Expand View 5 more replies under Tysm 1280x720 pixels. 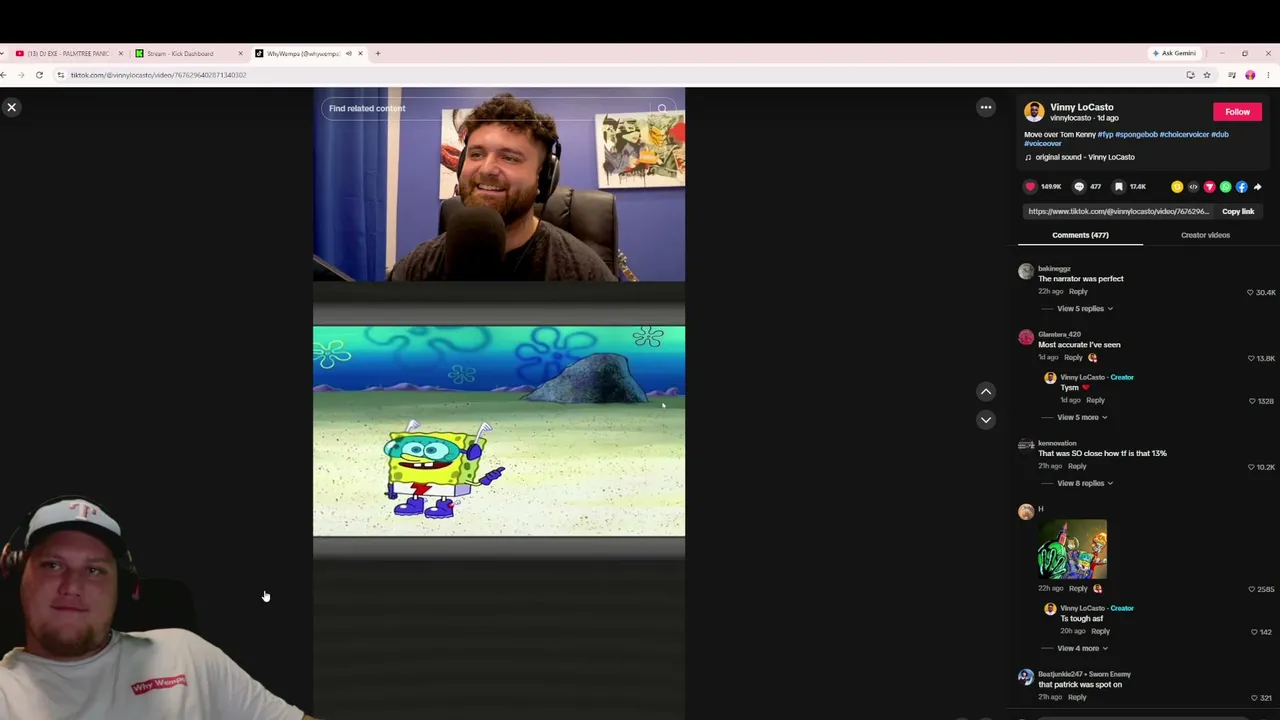click(1082, 417)
